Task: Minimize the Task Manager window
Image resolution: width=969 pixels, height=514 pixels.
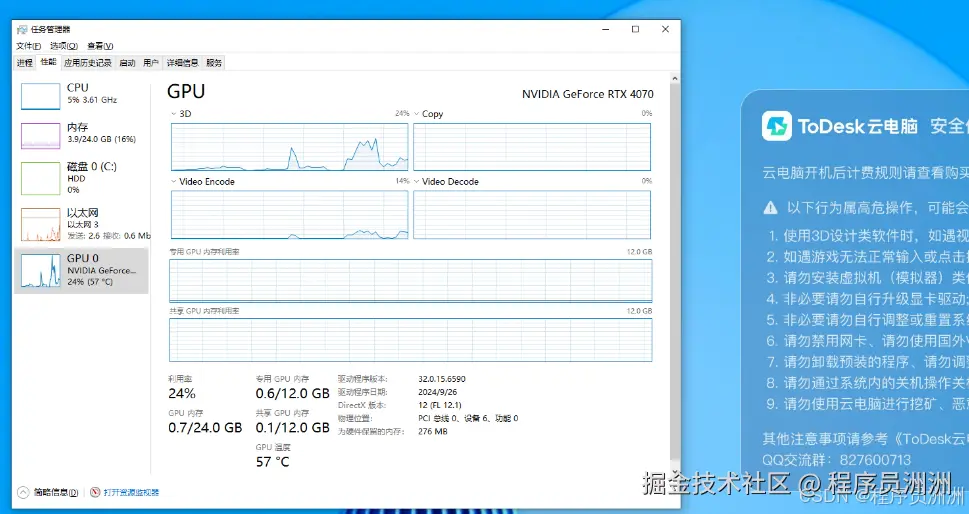Action: point(606,29)
